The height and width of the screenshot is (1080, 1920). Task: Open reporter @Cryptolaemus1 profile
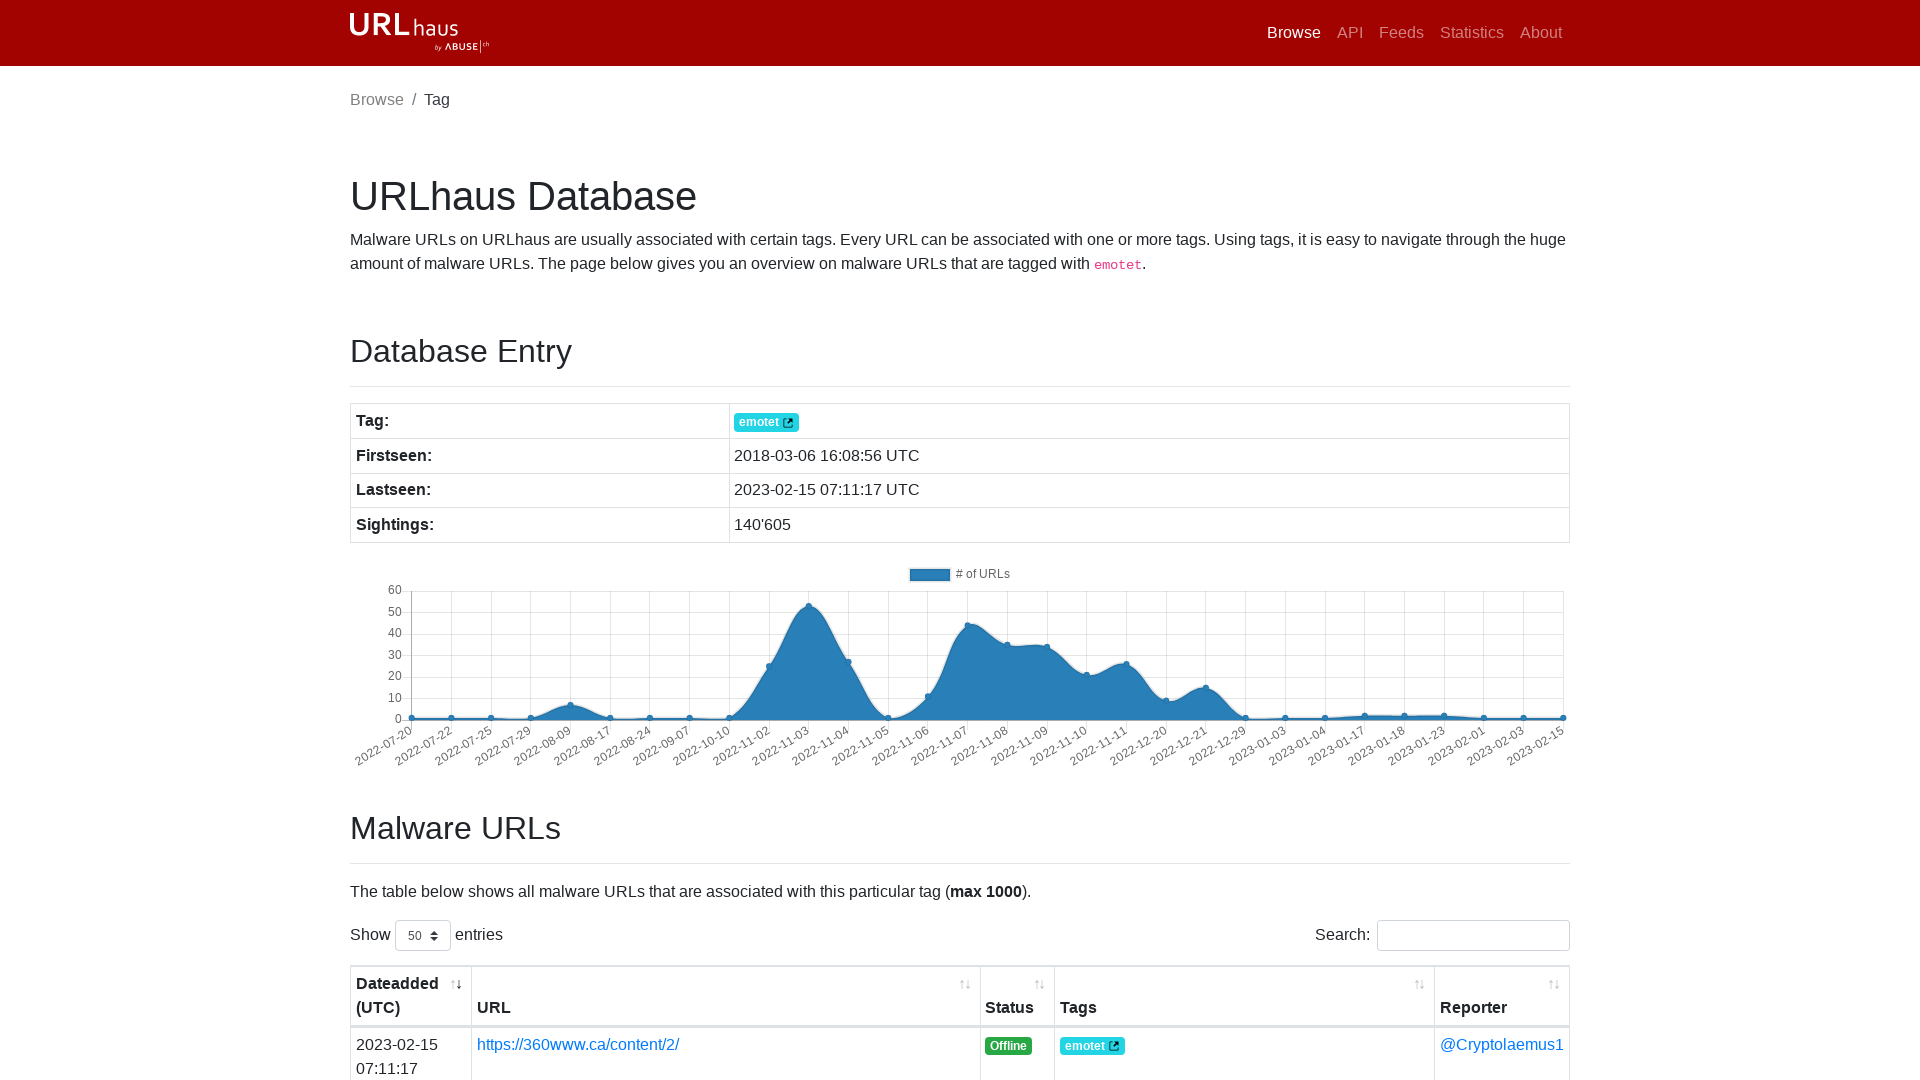[1501, 1044]
